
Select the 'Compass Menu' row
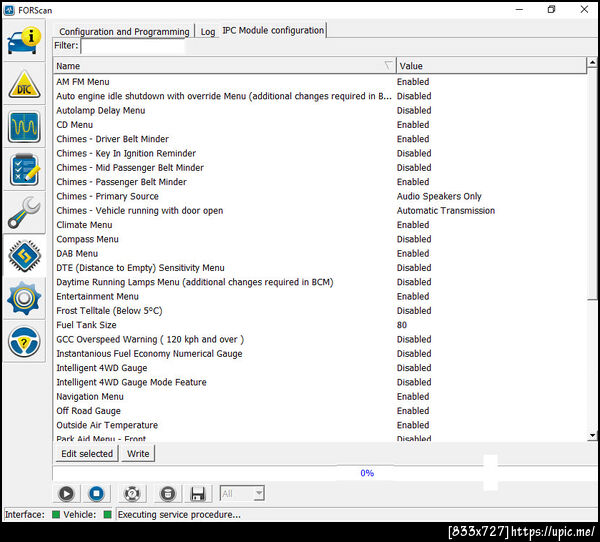pyautogui.click(x=320, y=239)
